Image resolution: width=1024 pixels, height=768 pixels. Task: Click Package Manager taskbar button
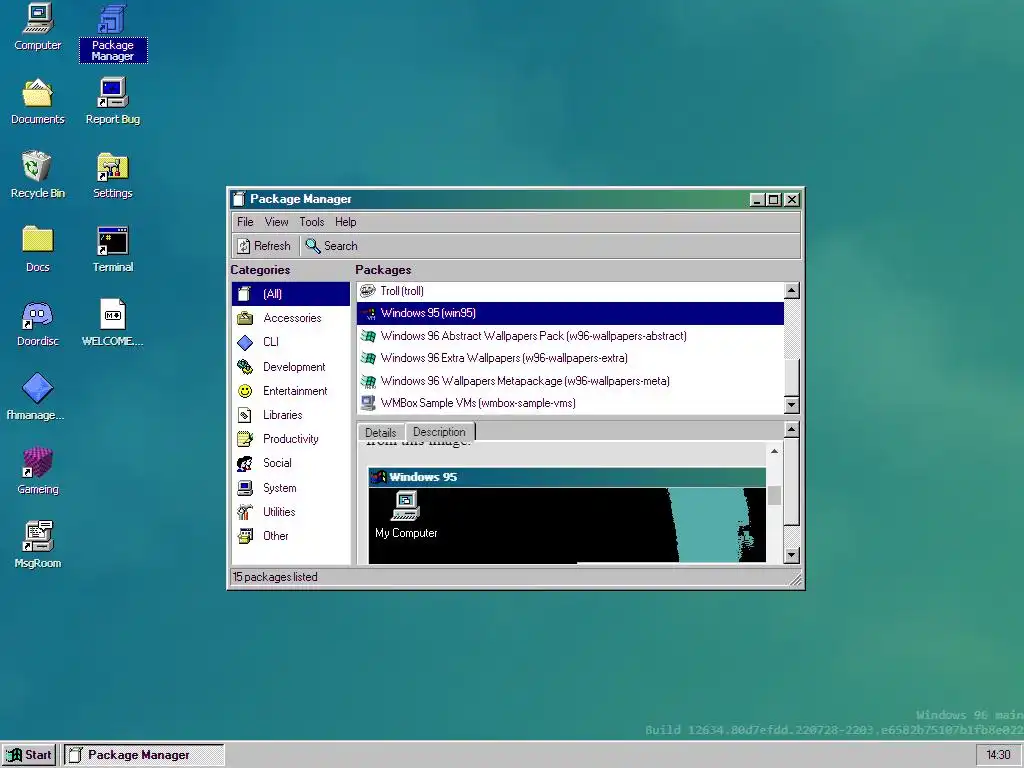point(144,755)
